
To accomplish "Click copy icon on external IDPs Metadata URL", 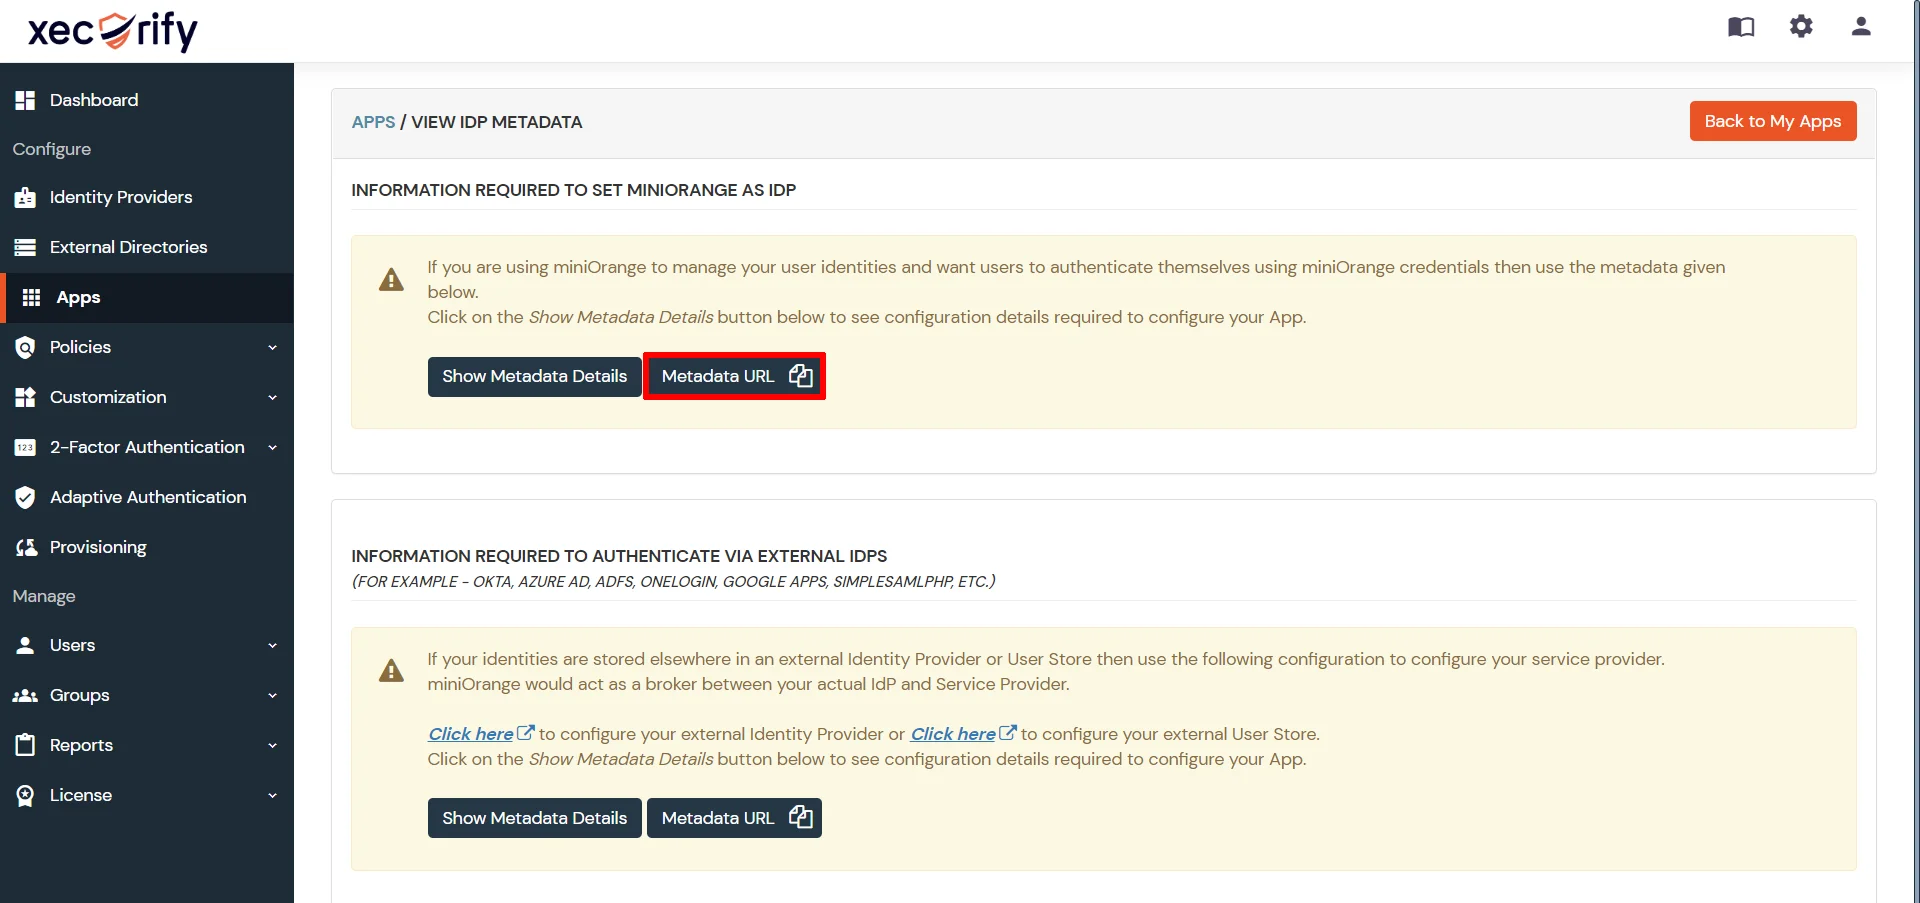I will 800,818.
